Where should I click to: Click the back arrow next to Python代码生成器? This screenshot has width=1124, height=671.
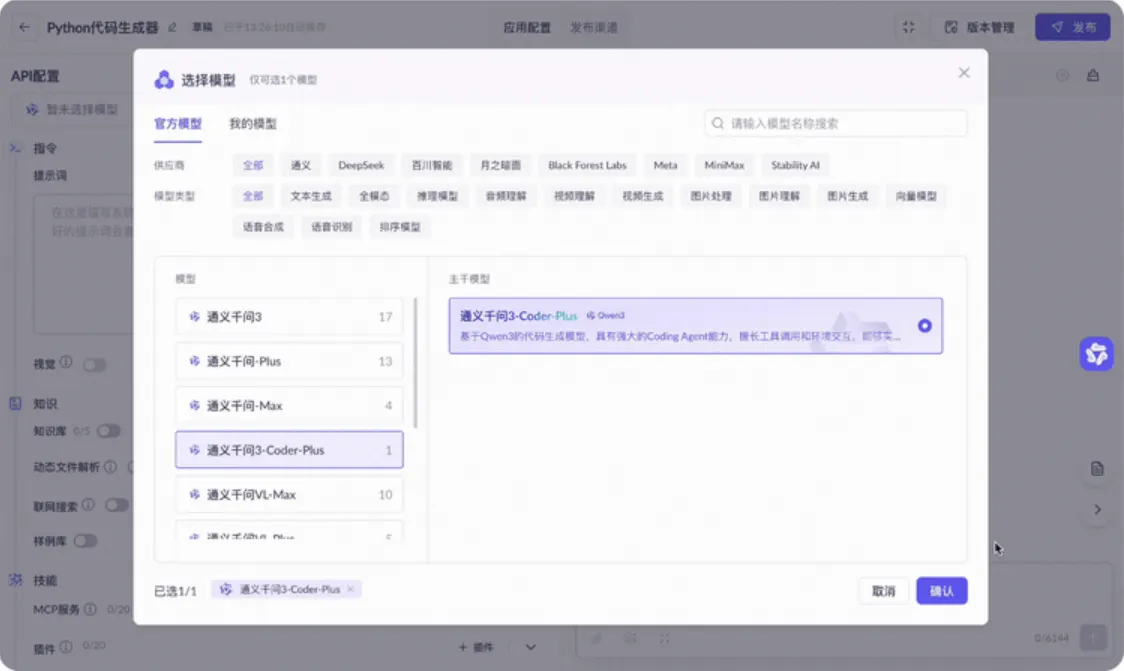[x=24, y=27]
